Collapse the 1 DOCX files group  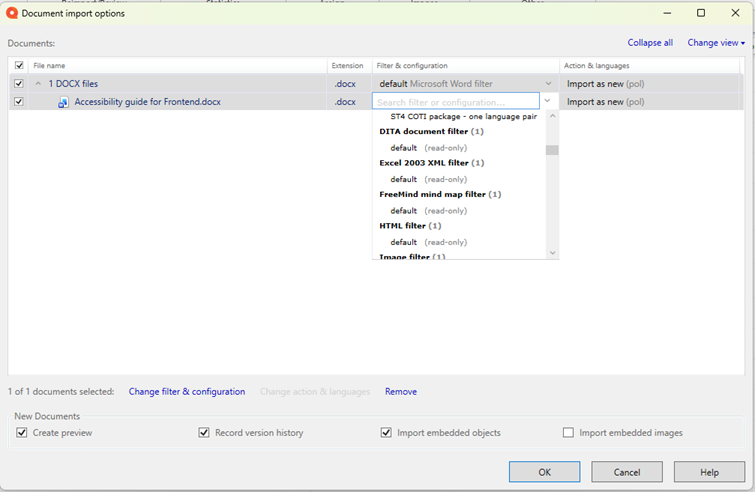(x=38, y=84)
